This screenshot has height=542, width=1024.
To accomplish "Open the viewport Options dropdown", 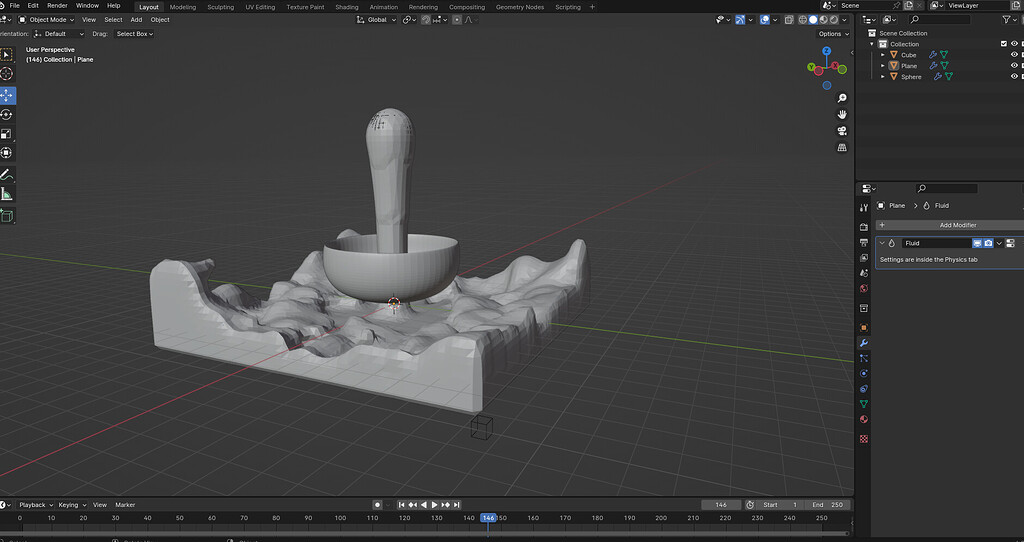I will tap(834, 34).
